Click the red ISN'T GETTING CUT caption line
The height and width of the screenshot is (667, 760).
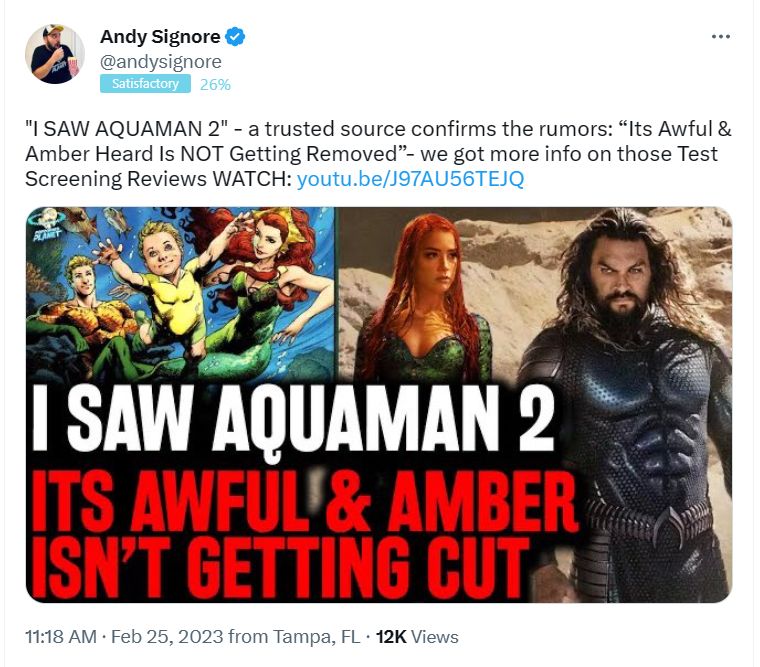(280, 567)
